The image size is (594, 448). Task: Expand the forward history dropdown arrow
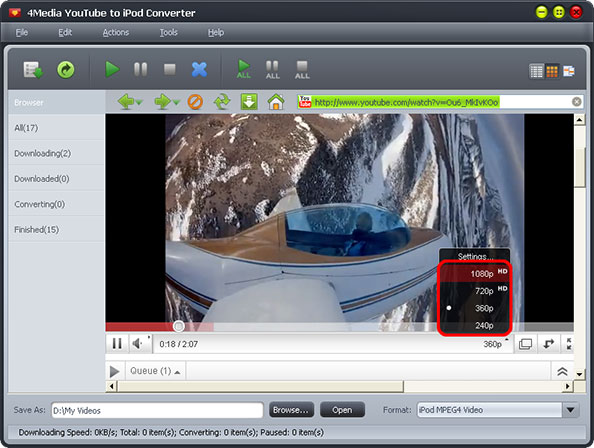[x=176, y=102]
